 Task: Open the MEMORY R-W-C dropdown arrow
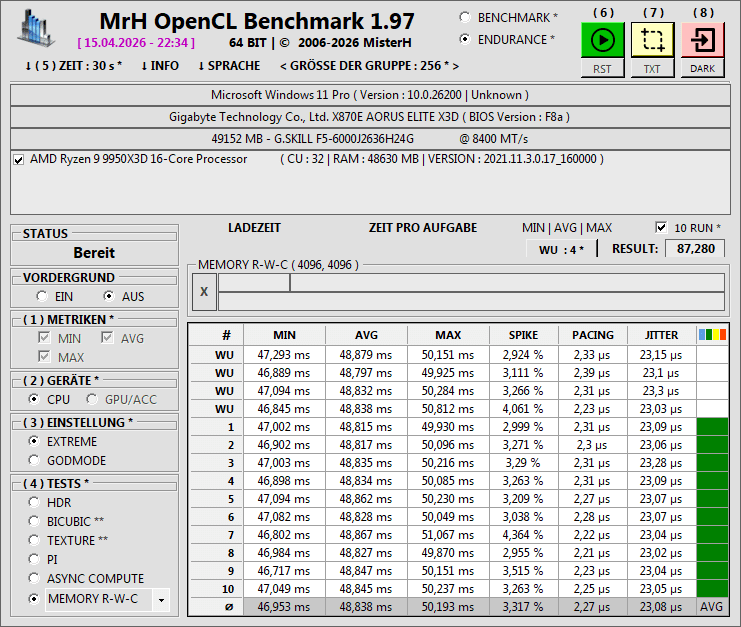161,600
